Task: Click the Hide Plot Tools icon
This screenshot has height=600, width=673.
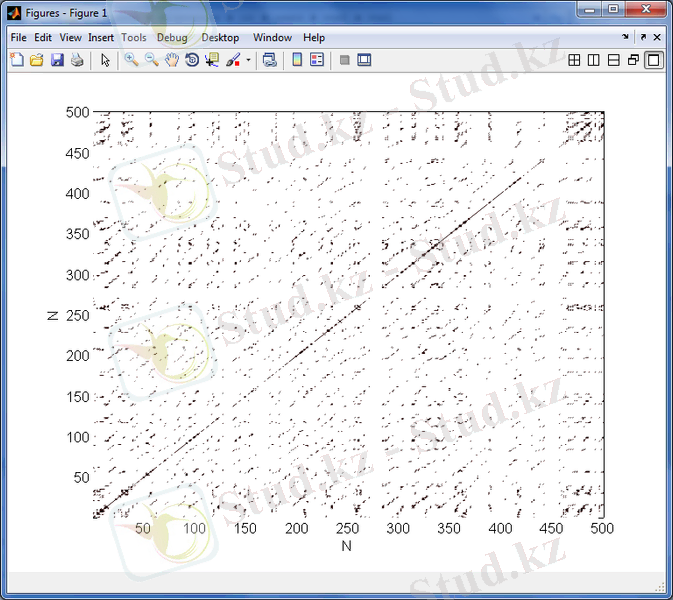Action: tap(344, 60)
